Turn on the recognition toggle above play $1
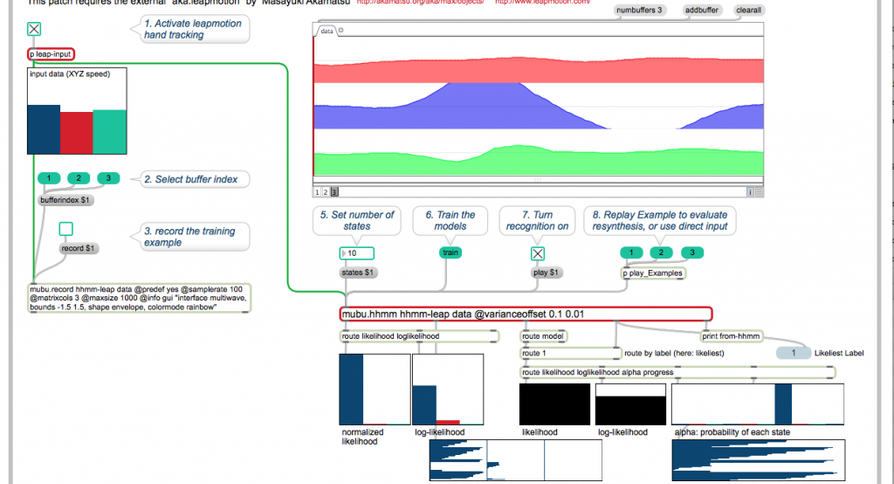 click(538, 254)
